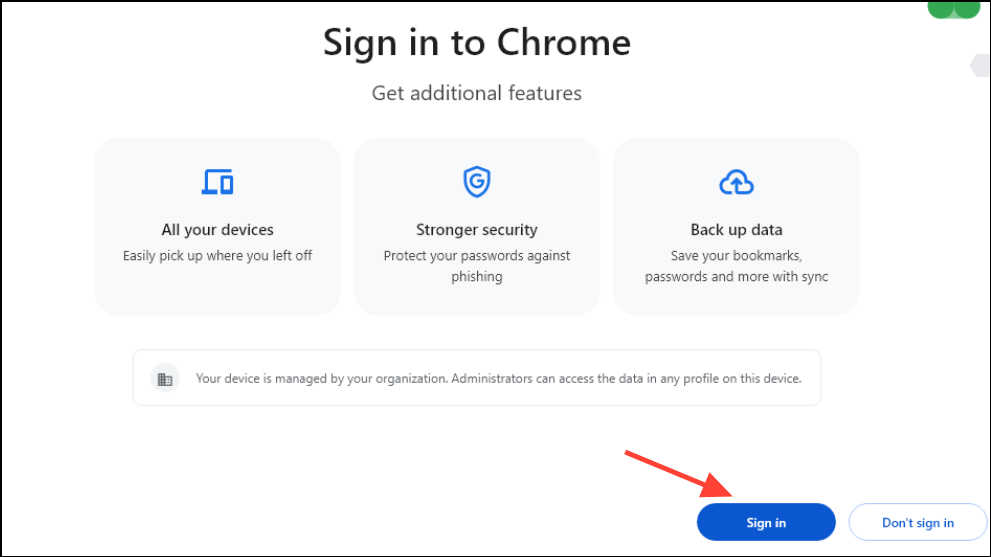This screenshot has height=557, width=991.
Task: Select the All your devices heading
Action: point(217,230)
